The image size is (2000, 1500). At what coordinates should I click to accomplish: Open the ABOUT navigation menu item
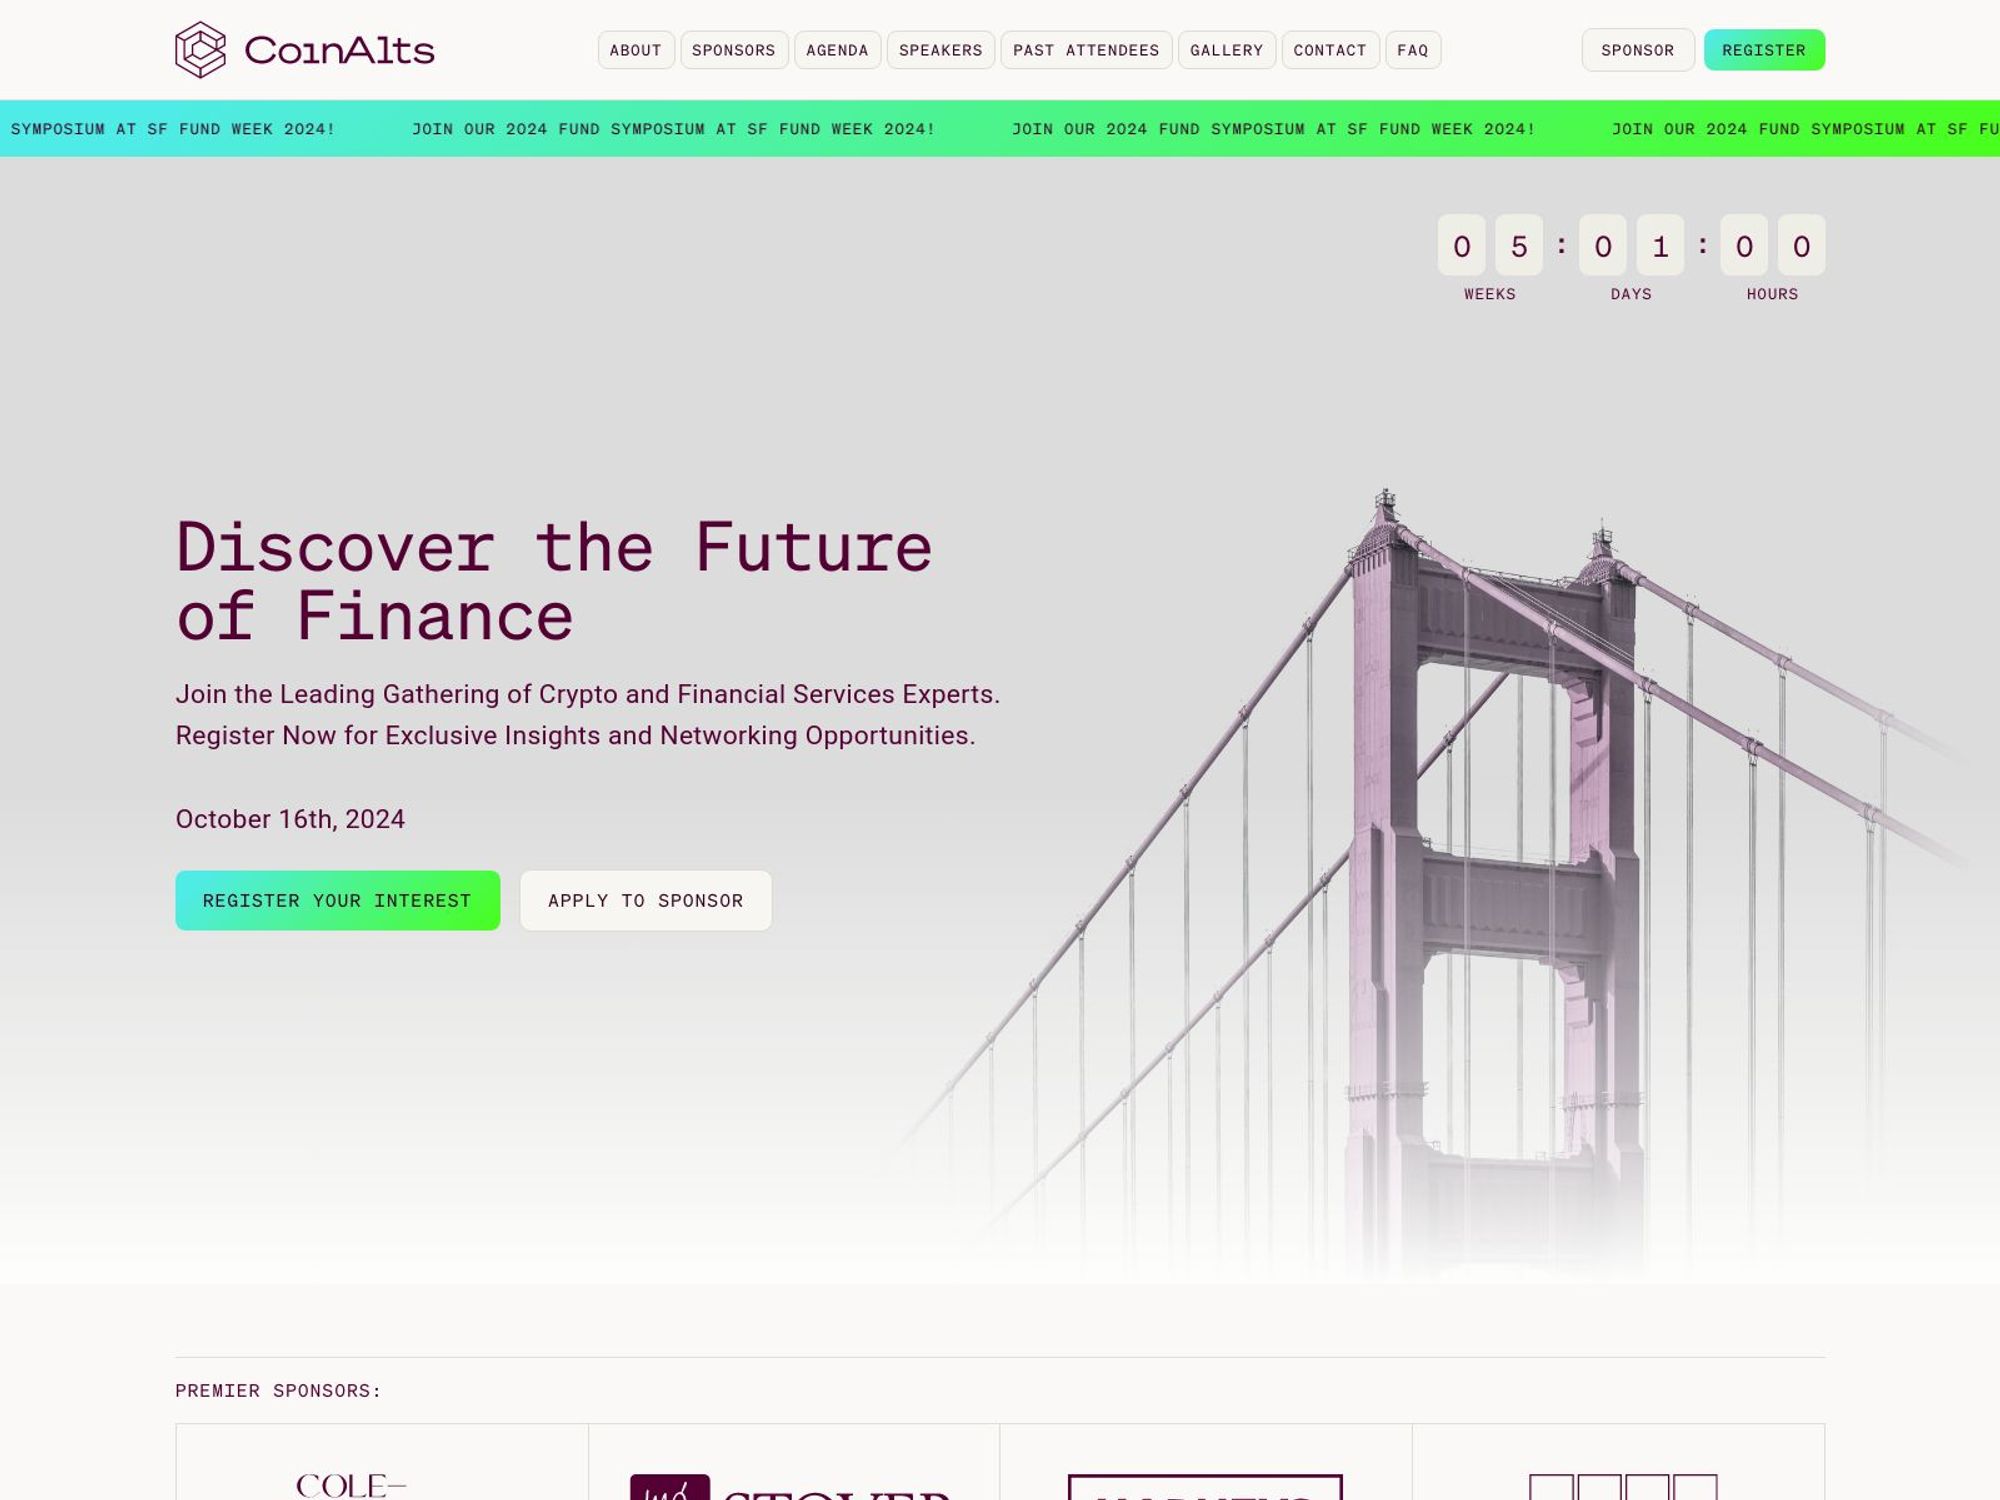pos(635,49)
